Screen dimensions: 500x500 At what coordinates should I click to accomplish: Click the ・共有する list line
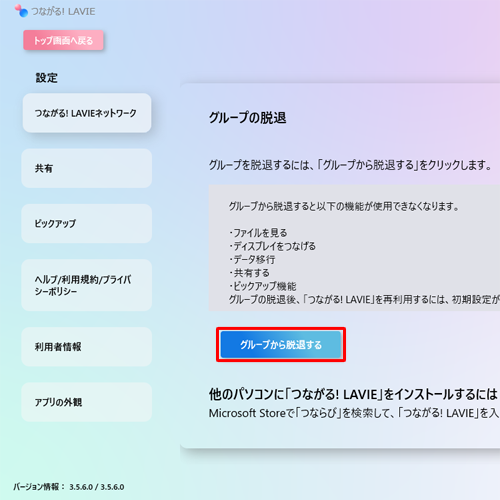[249, 273]
